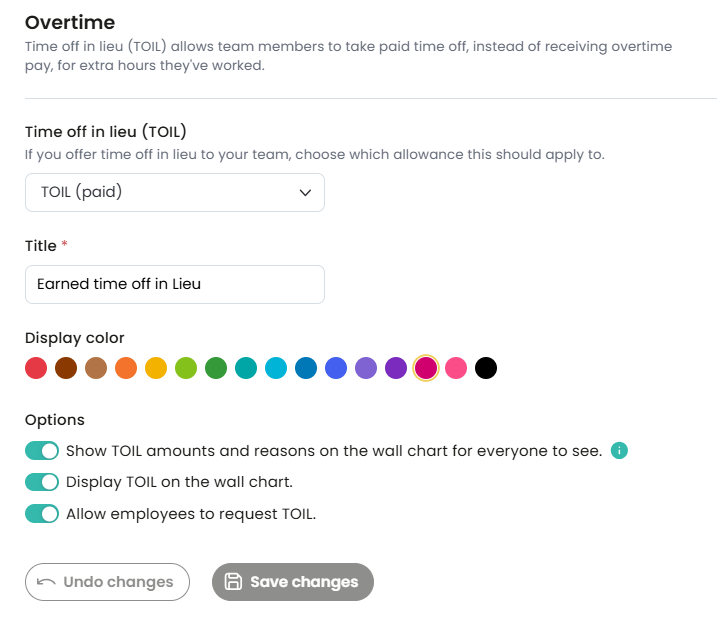The height and width of the screenshot is (622, 717).
Task: Pick the black display color
Action: coord(486,368)
